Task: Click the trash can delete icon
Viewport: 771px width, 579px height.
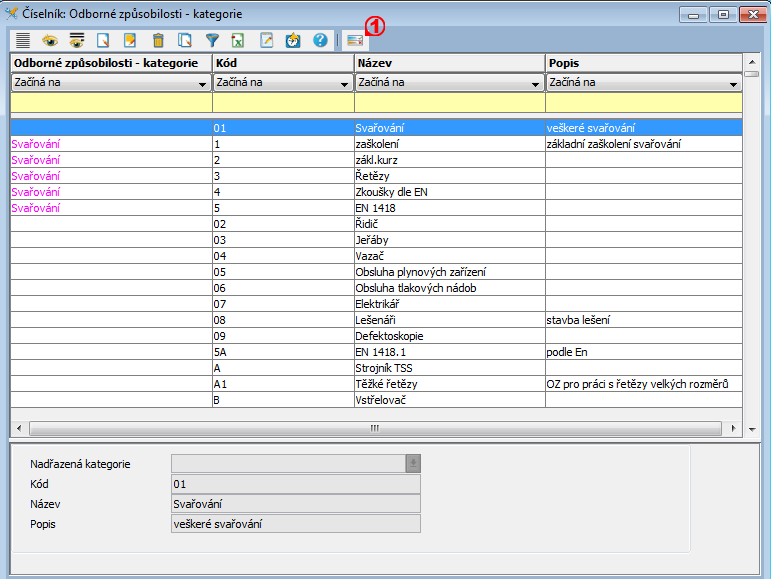Action: coord(157,41)
